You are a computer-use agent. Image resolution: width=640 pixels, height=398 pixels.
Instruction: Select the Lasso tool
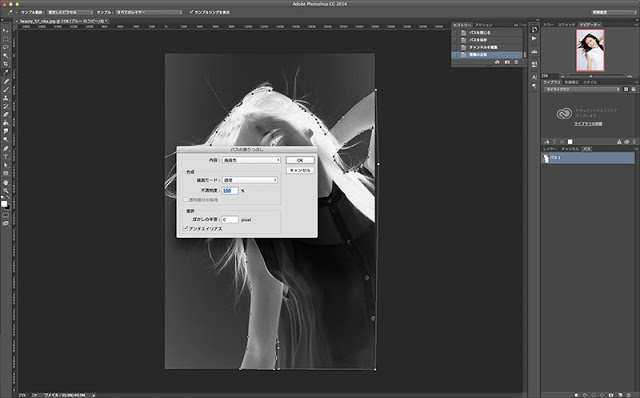click(6, 47)
